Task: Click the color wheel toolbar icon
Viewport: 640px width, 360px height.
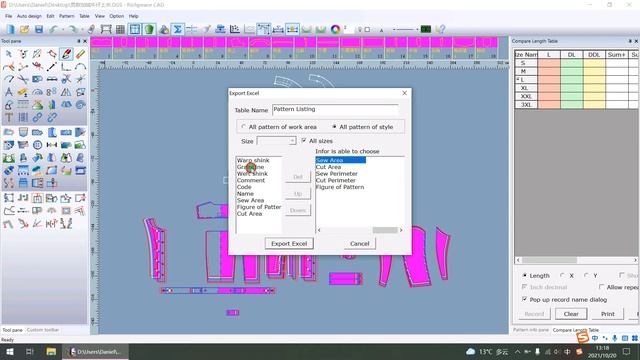Action: tap(336, 29)
